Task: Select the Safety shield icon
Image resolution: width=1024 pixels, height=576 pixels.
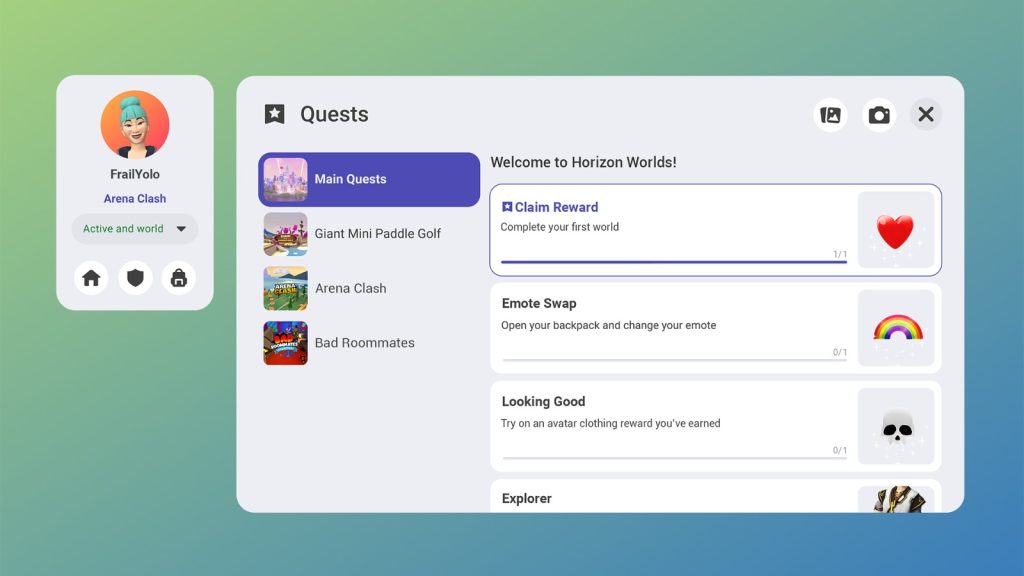Action: coord(135,277)
